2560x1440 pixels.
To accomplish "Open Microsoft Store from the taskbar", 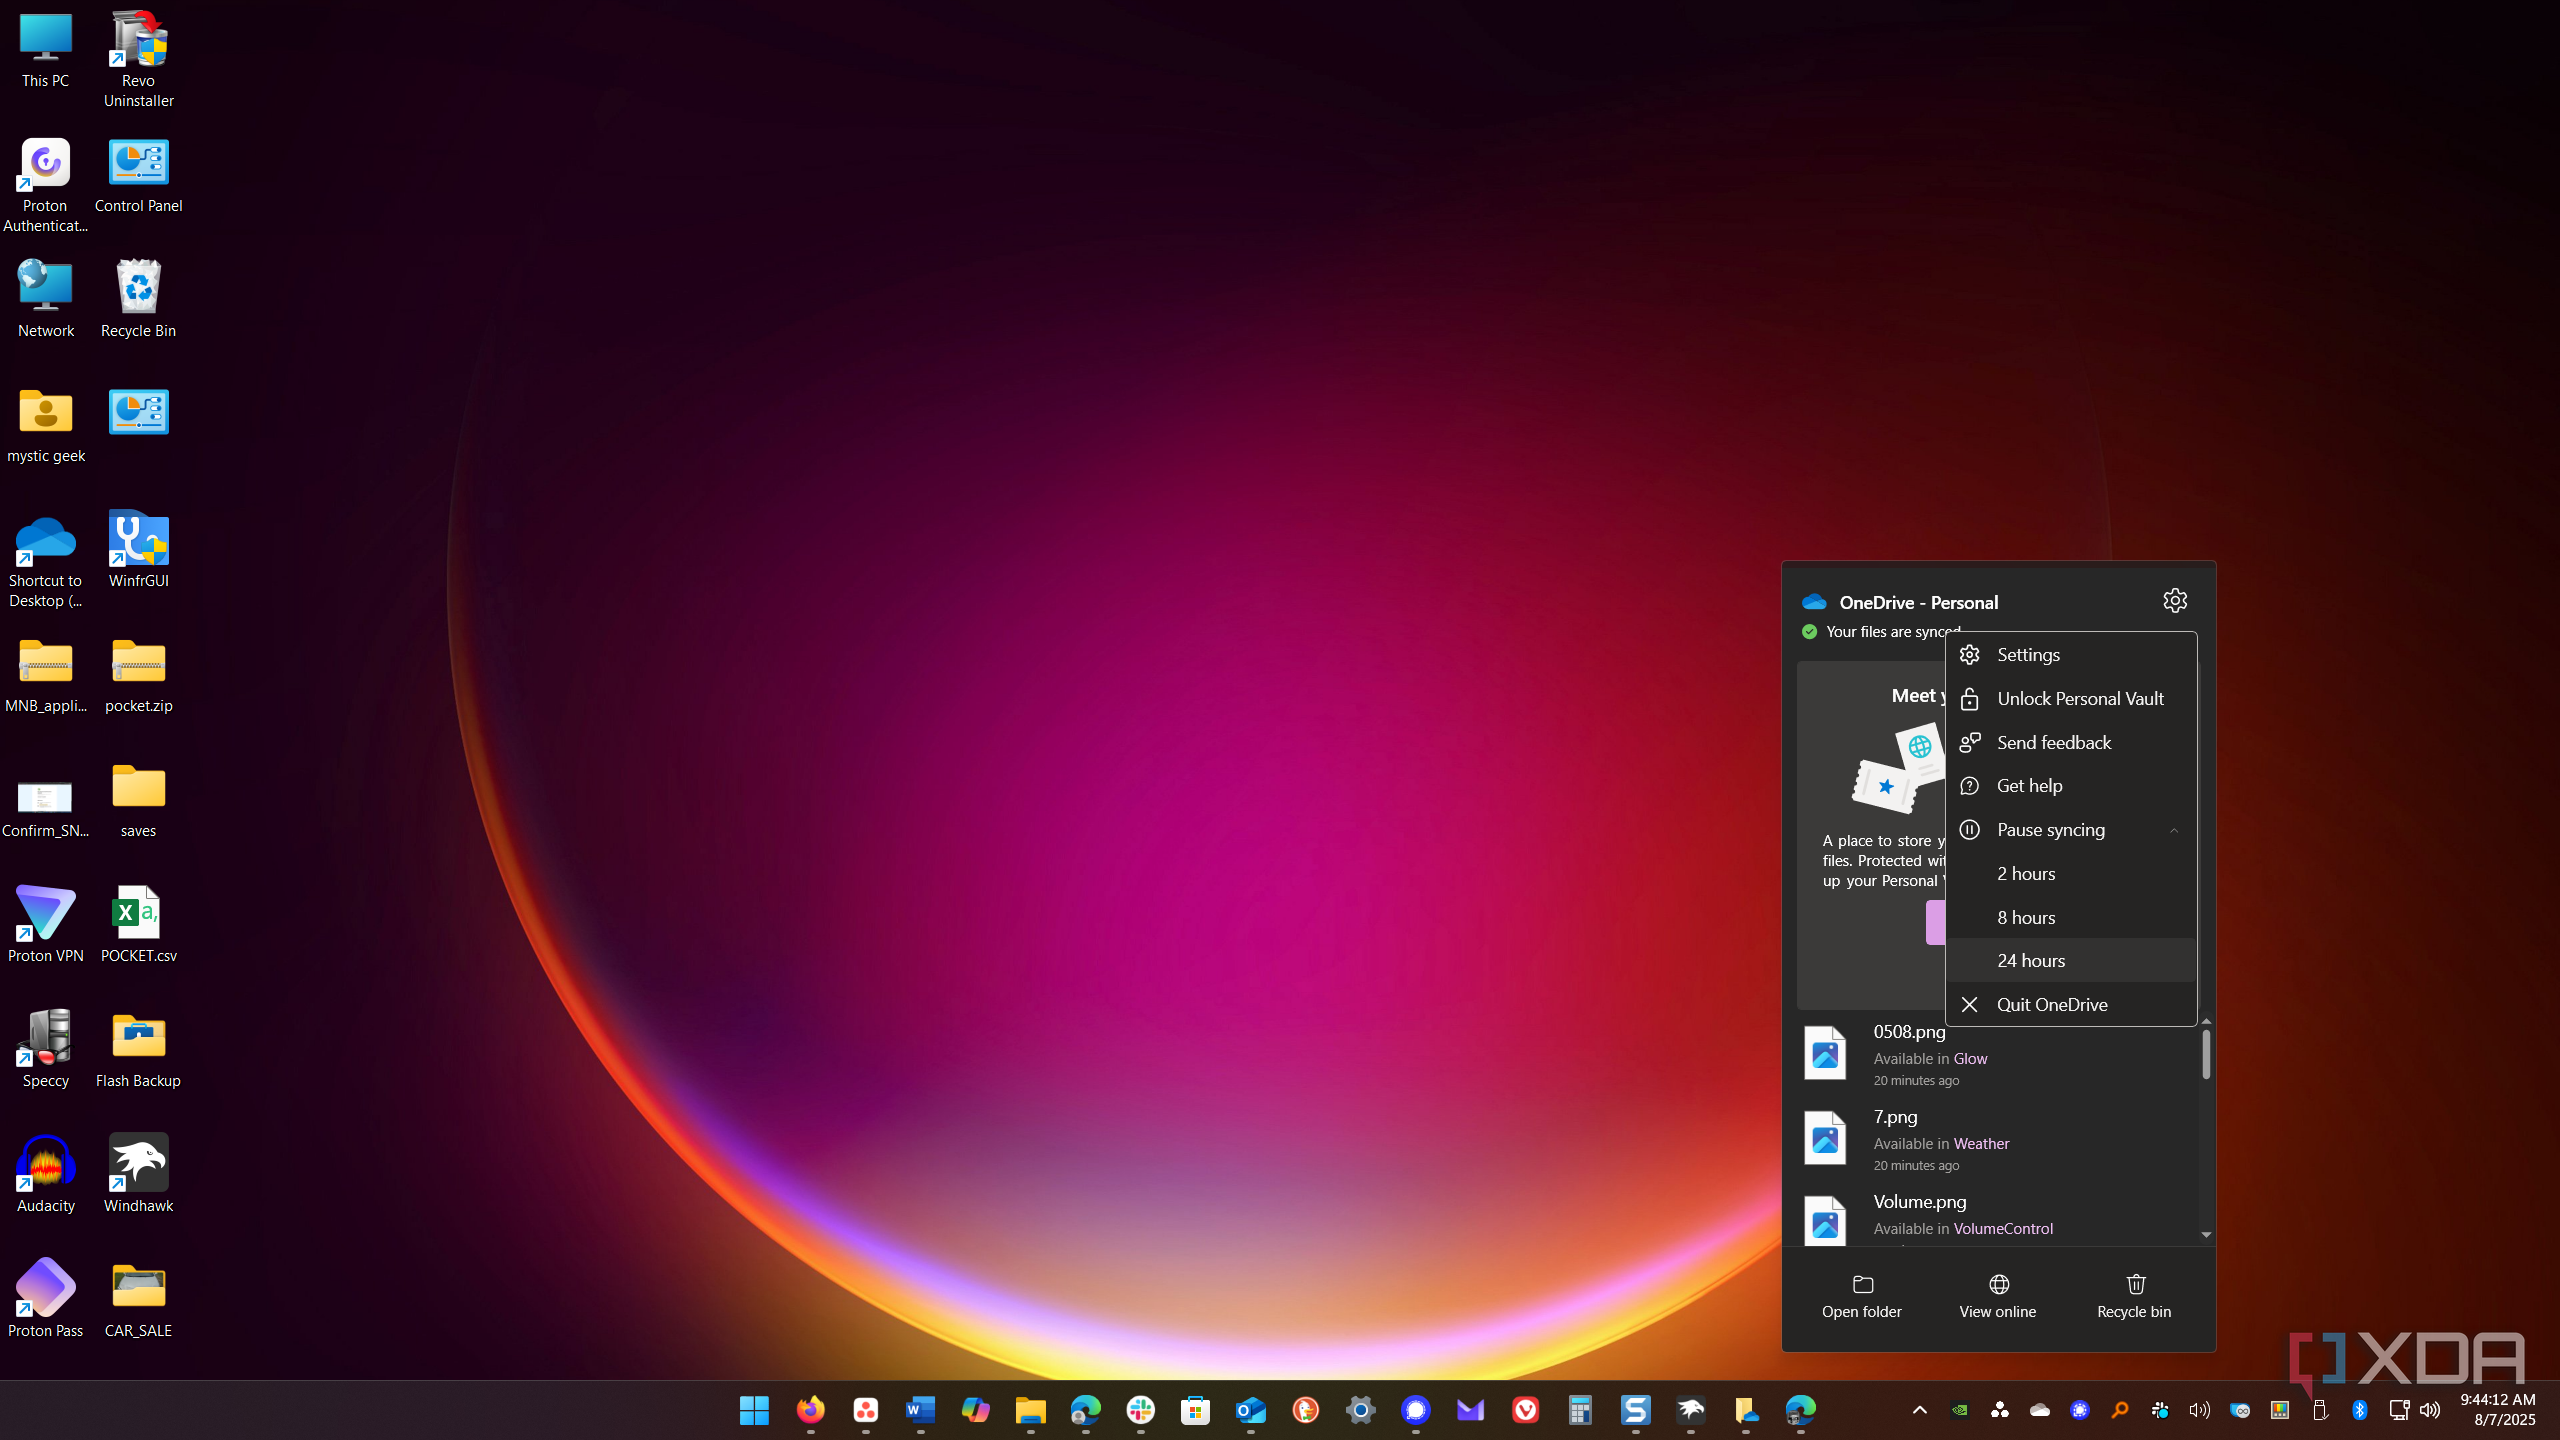I will tap(1195, 1410).
